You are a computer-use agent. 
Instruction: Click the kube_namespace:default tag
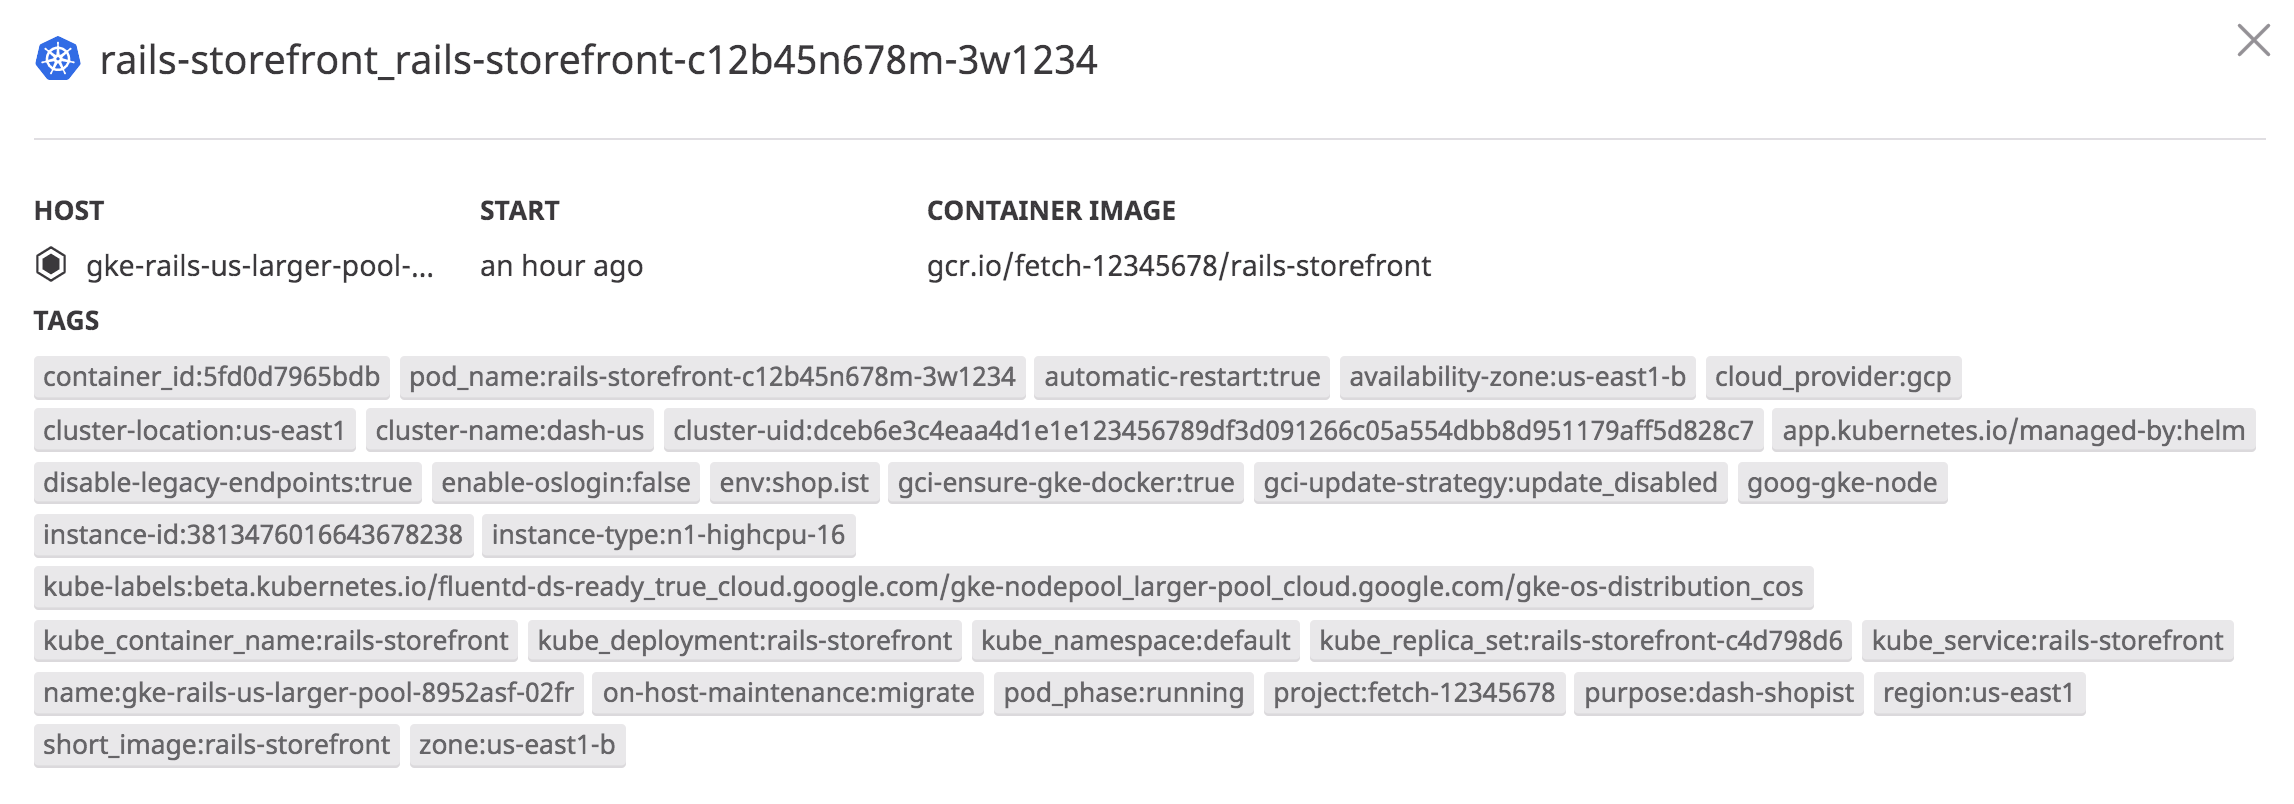[1134, 641]
